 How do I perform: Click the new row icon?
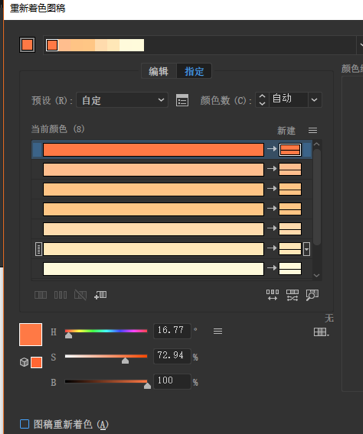[100, 295]
